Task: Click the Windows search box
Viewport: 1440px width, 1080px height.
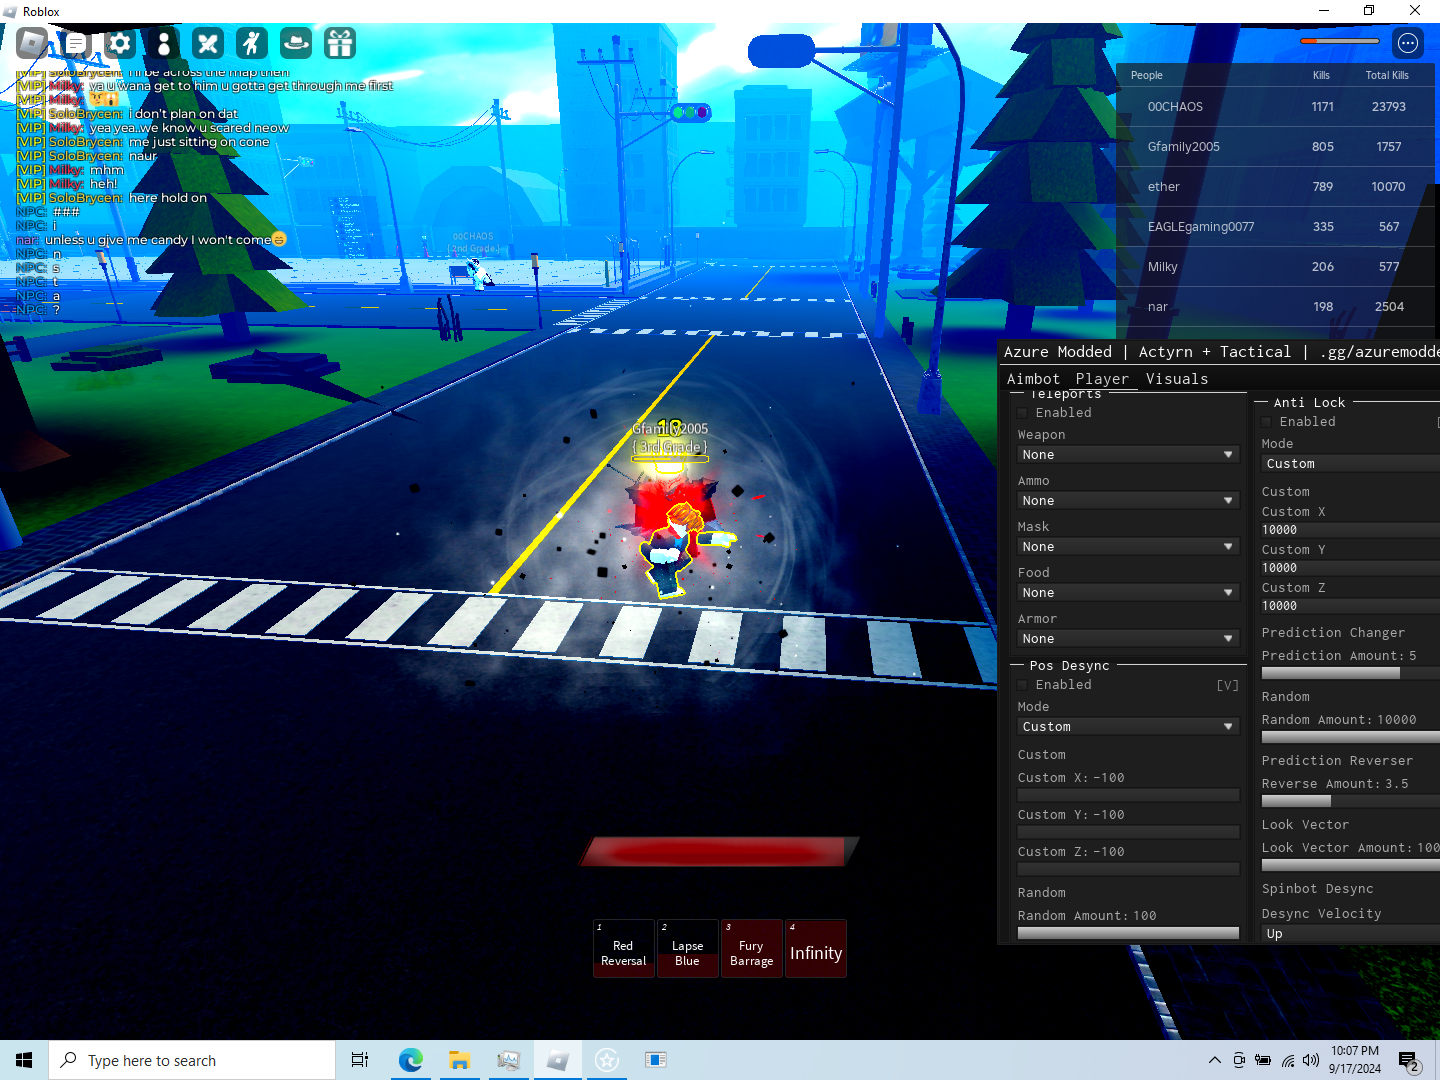Action: 192,1060
